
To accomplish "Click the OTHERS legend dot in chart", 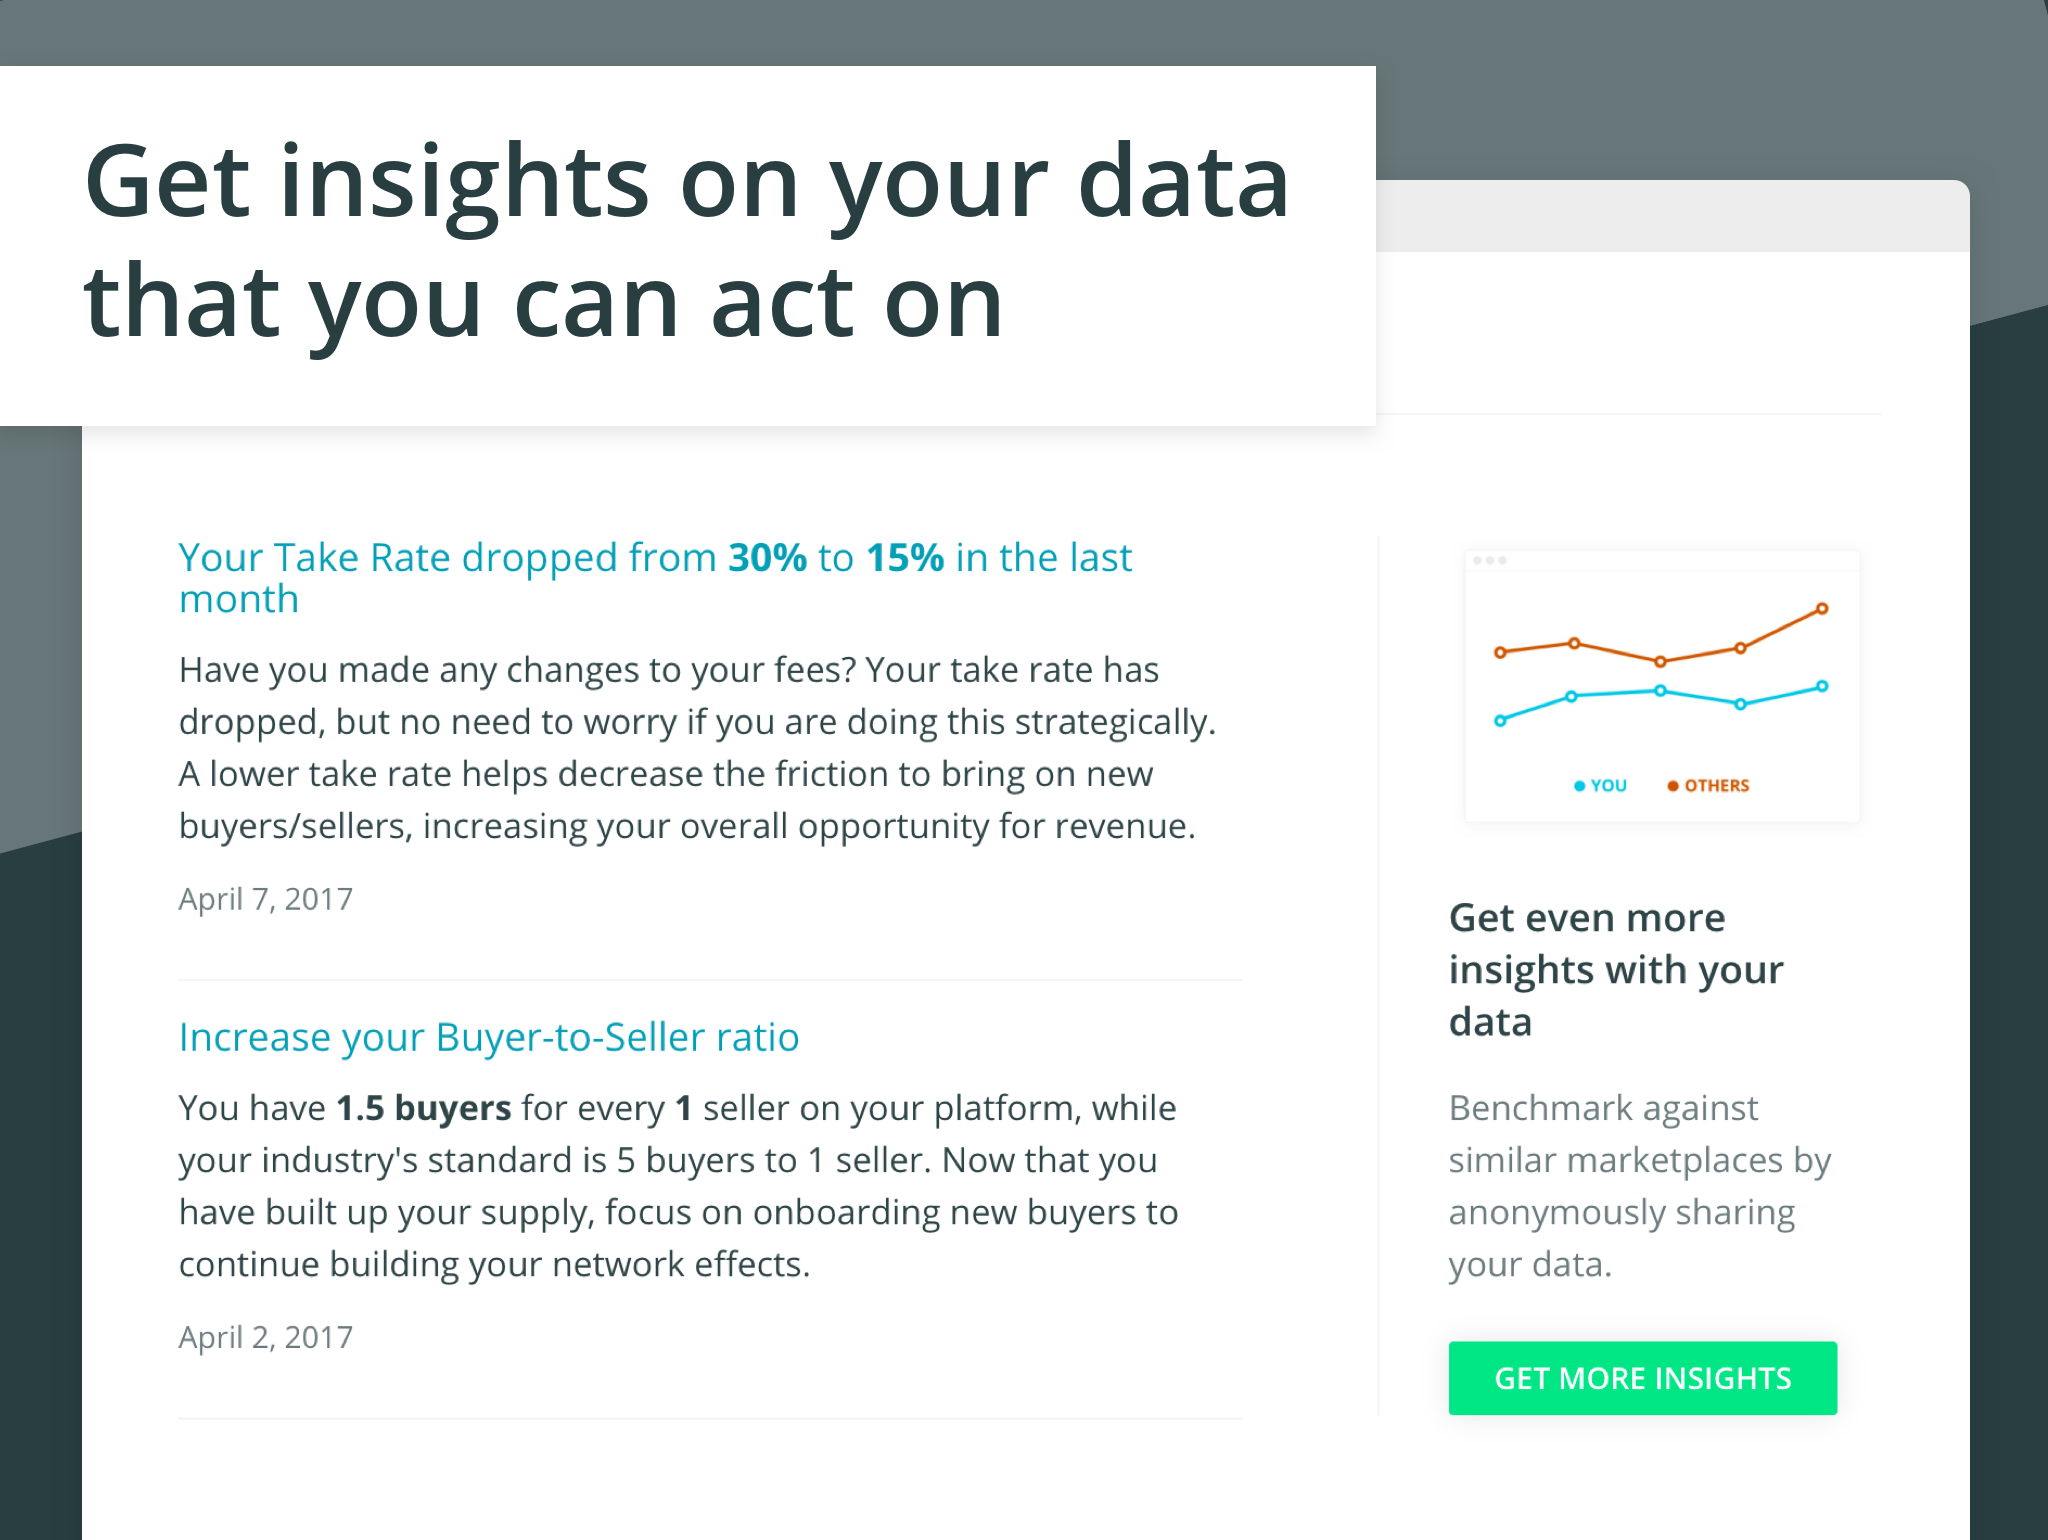I will [x=1673, y=786].
